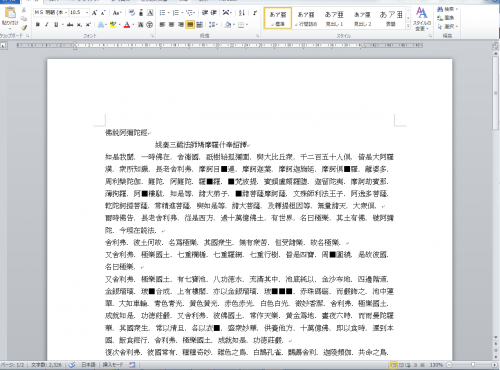Shrink font size with small A icon
500x370 pixels.
[x=103, y=13]
